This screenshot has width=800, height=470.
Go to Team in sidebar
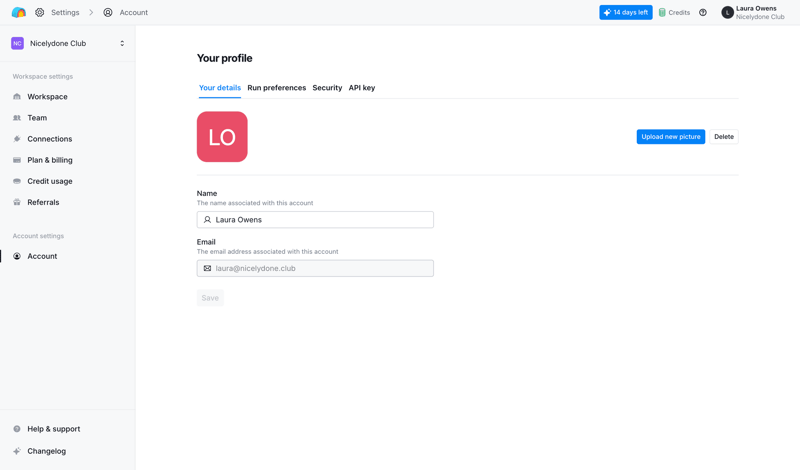pos(37,118)
